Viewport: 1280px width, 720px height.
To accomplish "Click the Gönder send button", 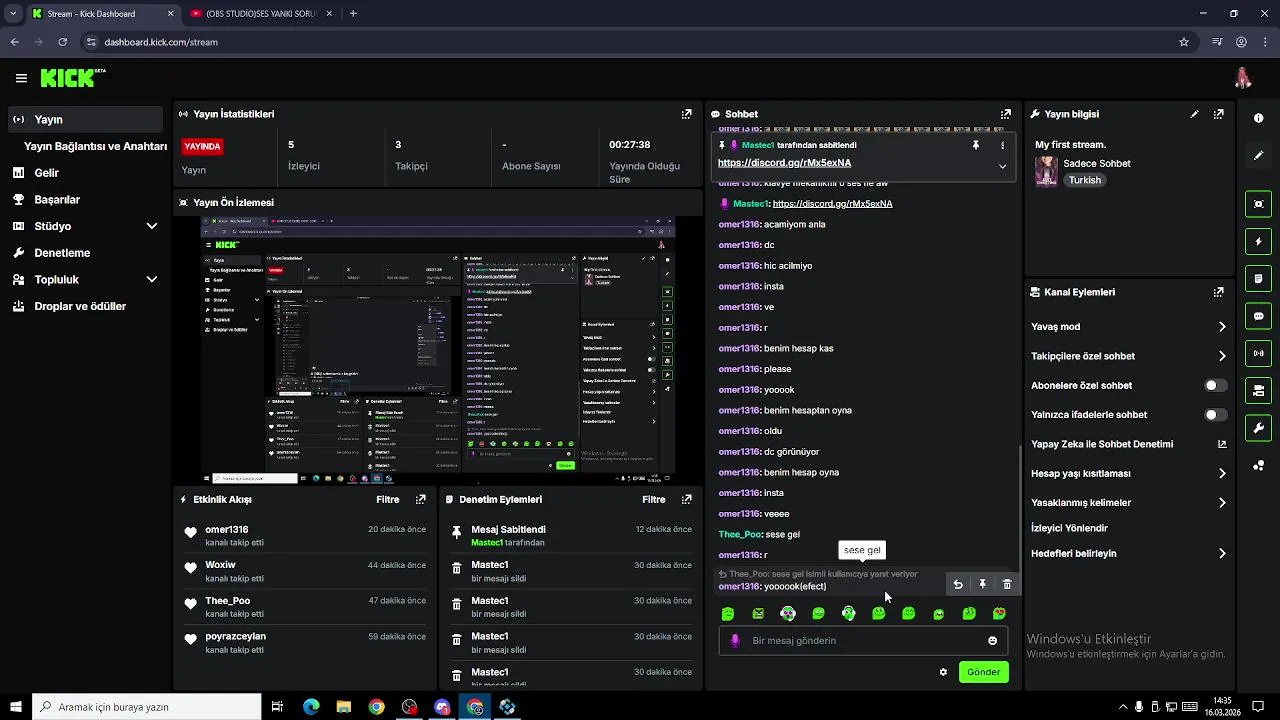I will click(x=983, y=672).
